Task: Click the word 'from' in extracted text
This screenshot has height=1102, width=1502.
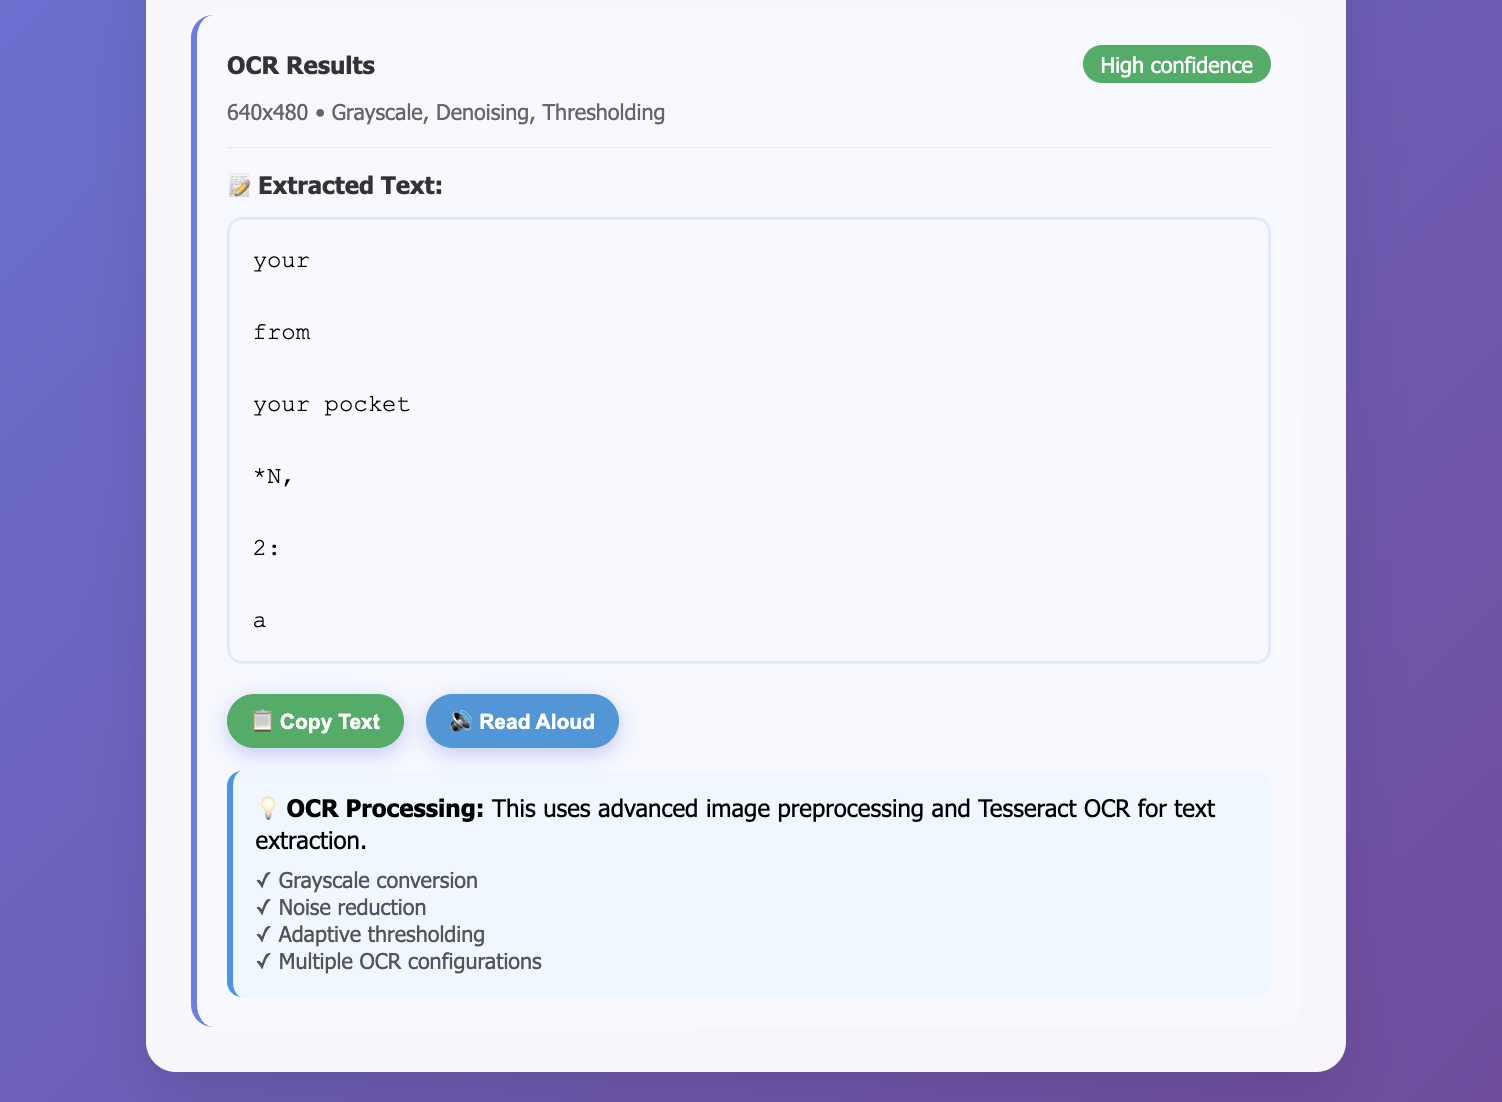Action: (x=282, y=332)
